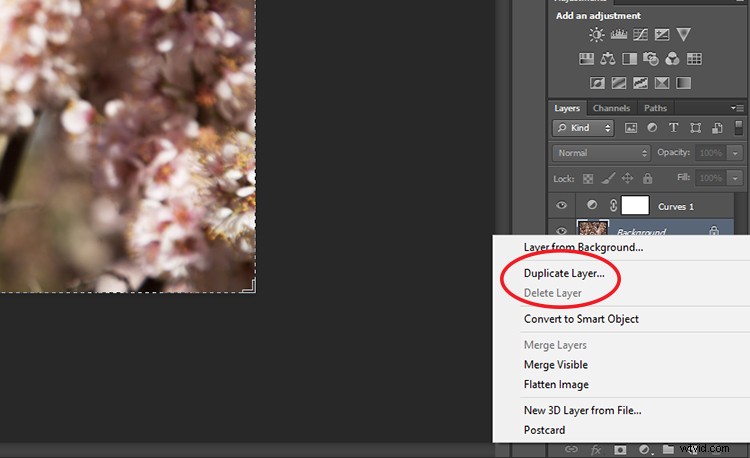Choose Merge Visible
750x458 pixels.
pyautogui.click(x=556, y=365)
